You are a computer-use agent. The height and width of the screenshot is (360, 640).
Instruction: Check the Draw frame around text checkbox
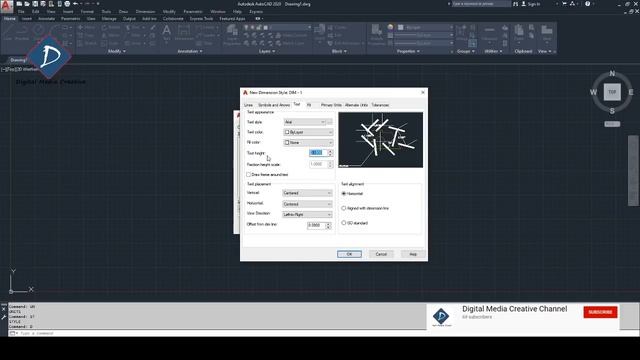pos(249,175)
